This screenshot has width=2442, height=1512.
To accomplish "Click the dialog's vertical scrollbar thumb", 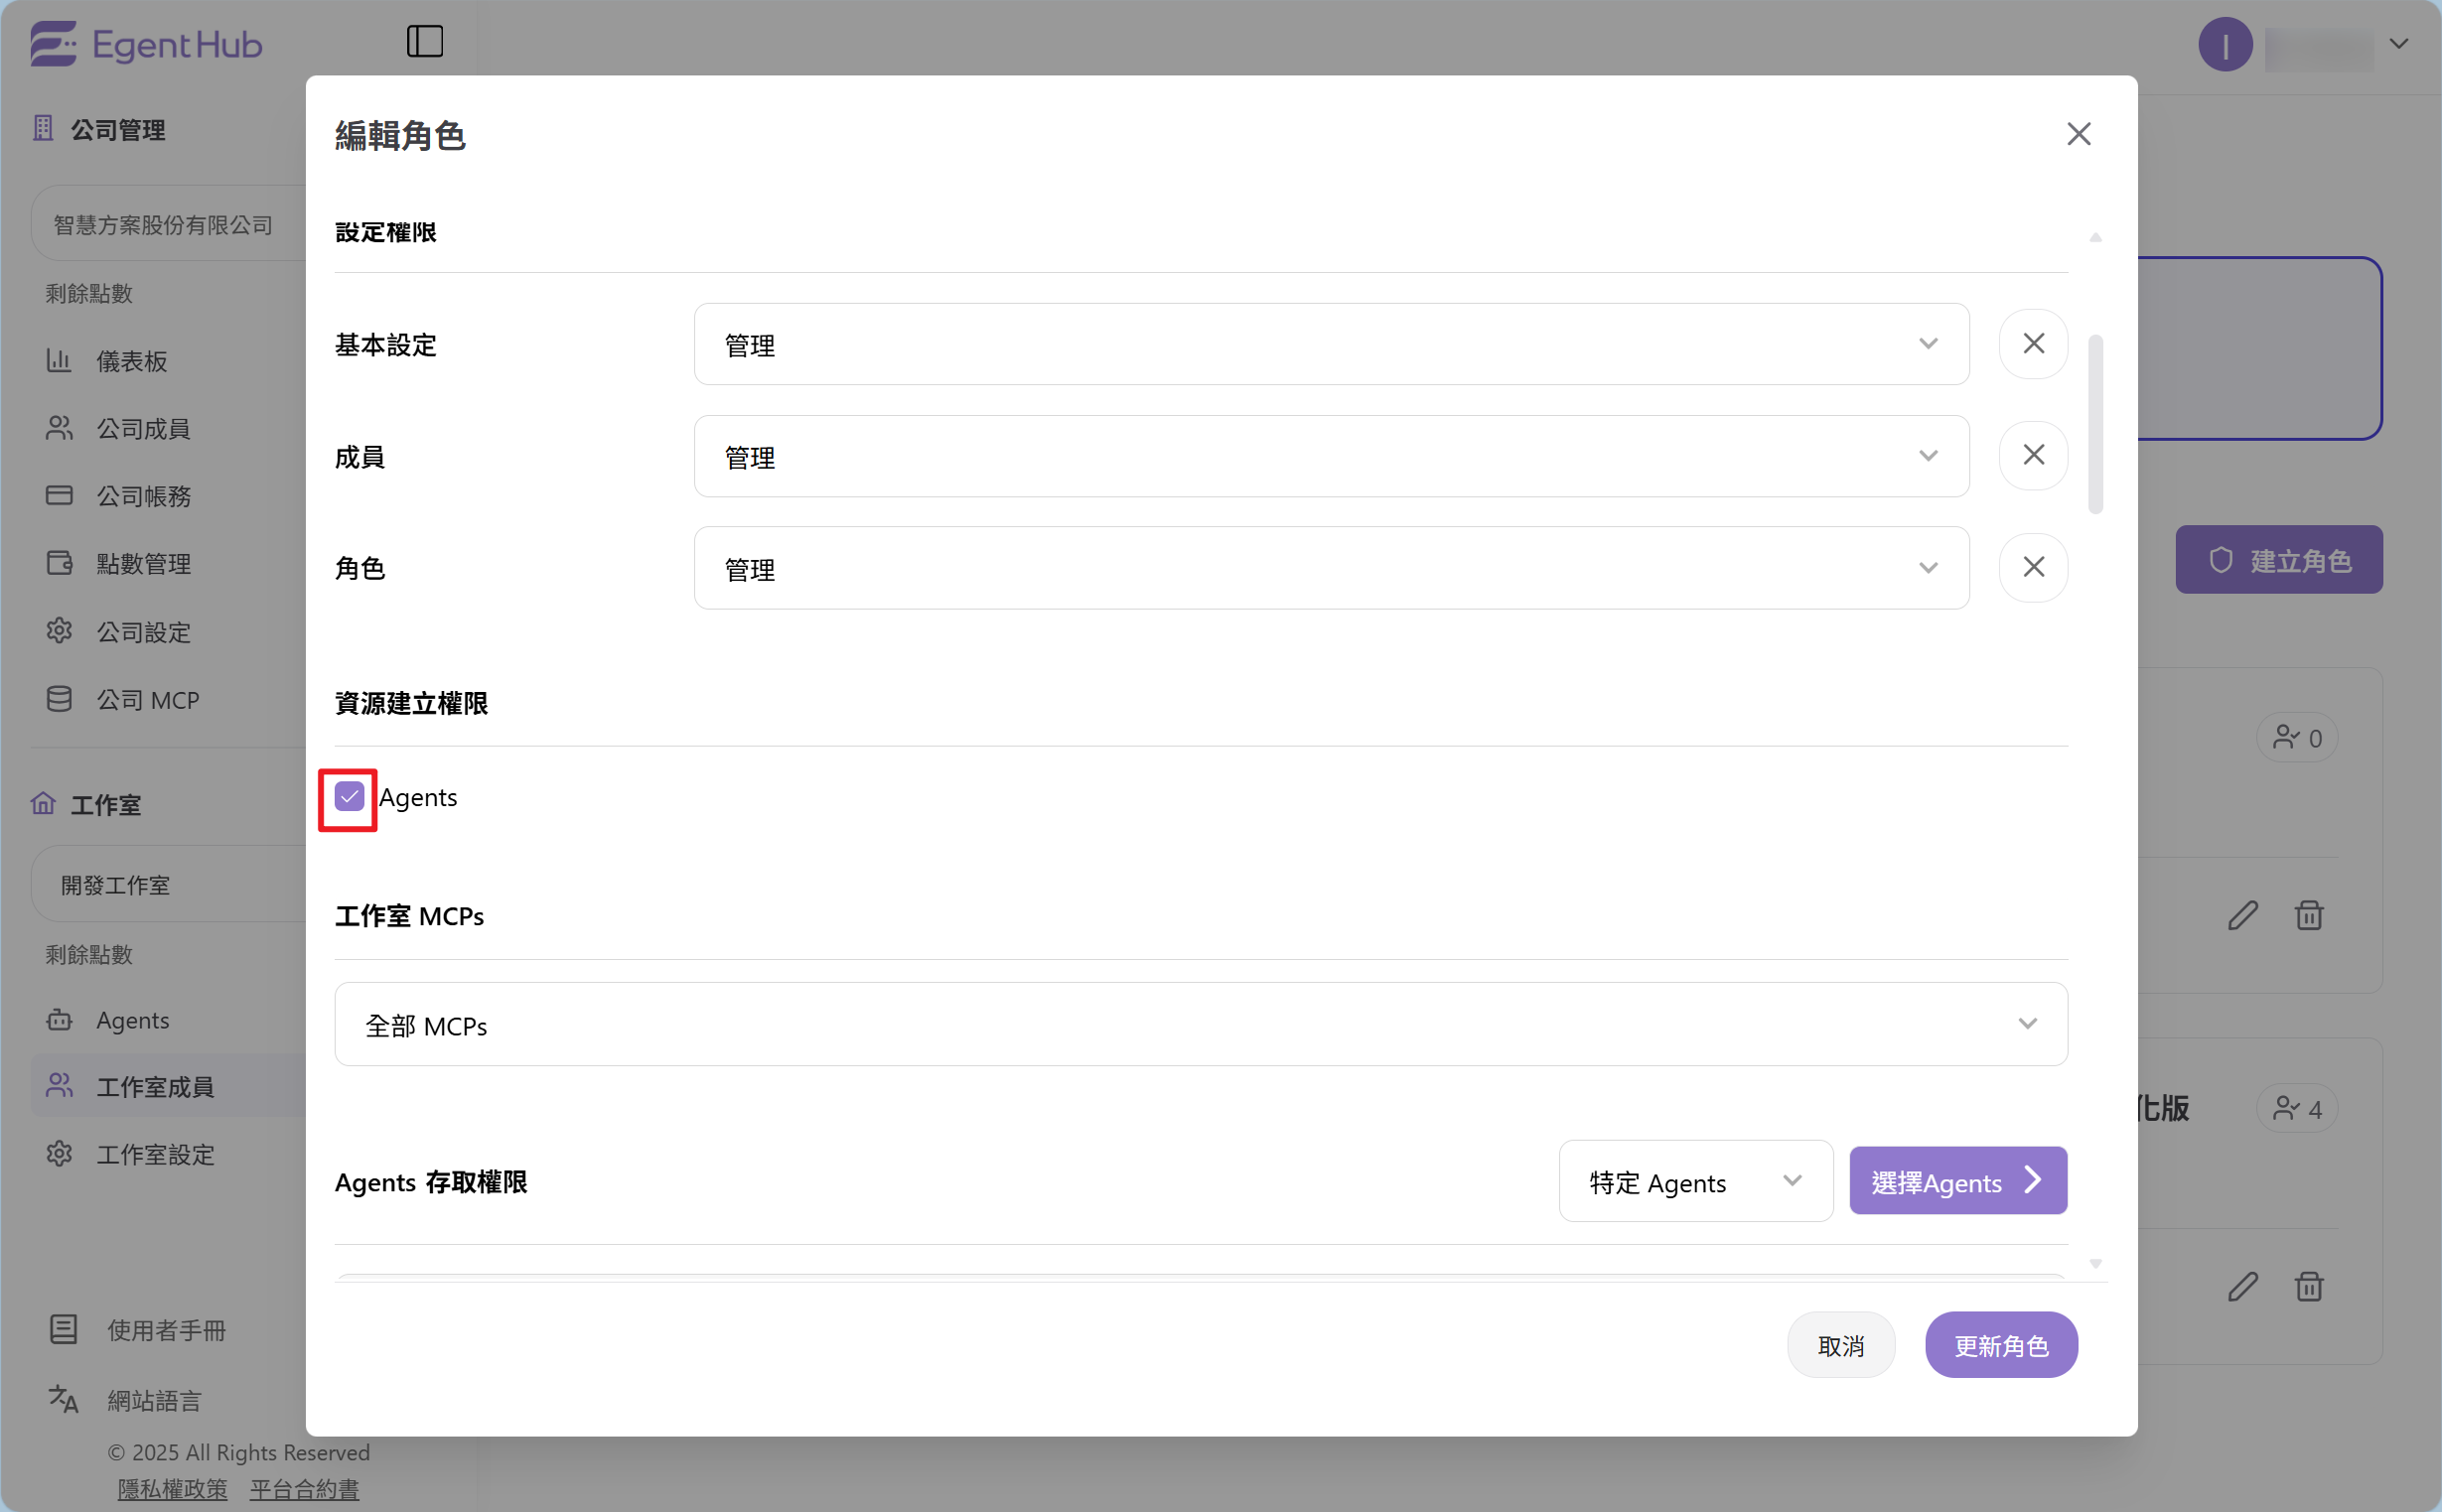I will [2095, 425].
